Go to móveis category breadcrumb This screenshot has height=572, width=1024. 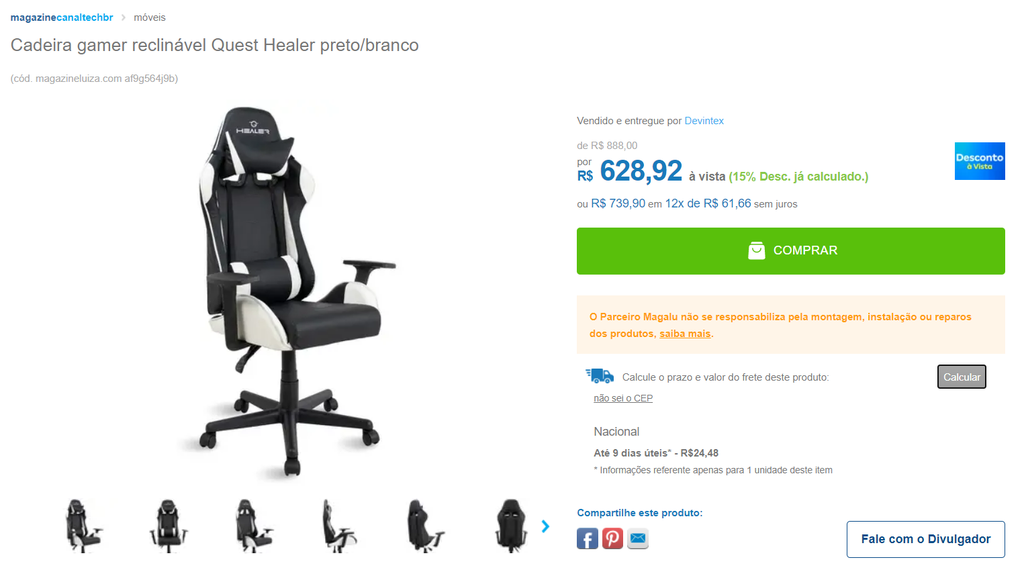coord(150,18)
